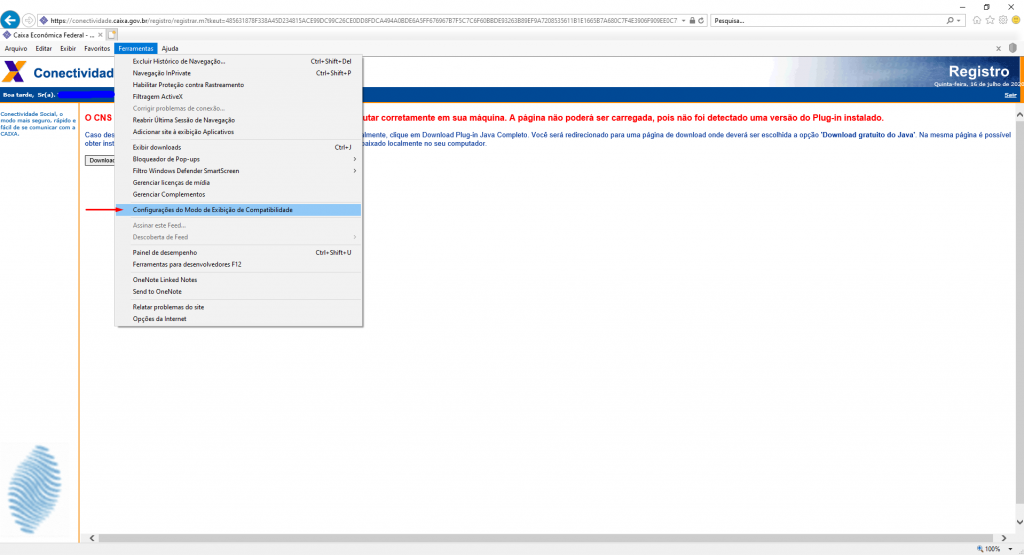The image size is (1024, 555).
Task: Choose Opções da Internet menu entry
Action: (x=159, y=319)
